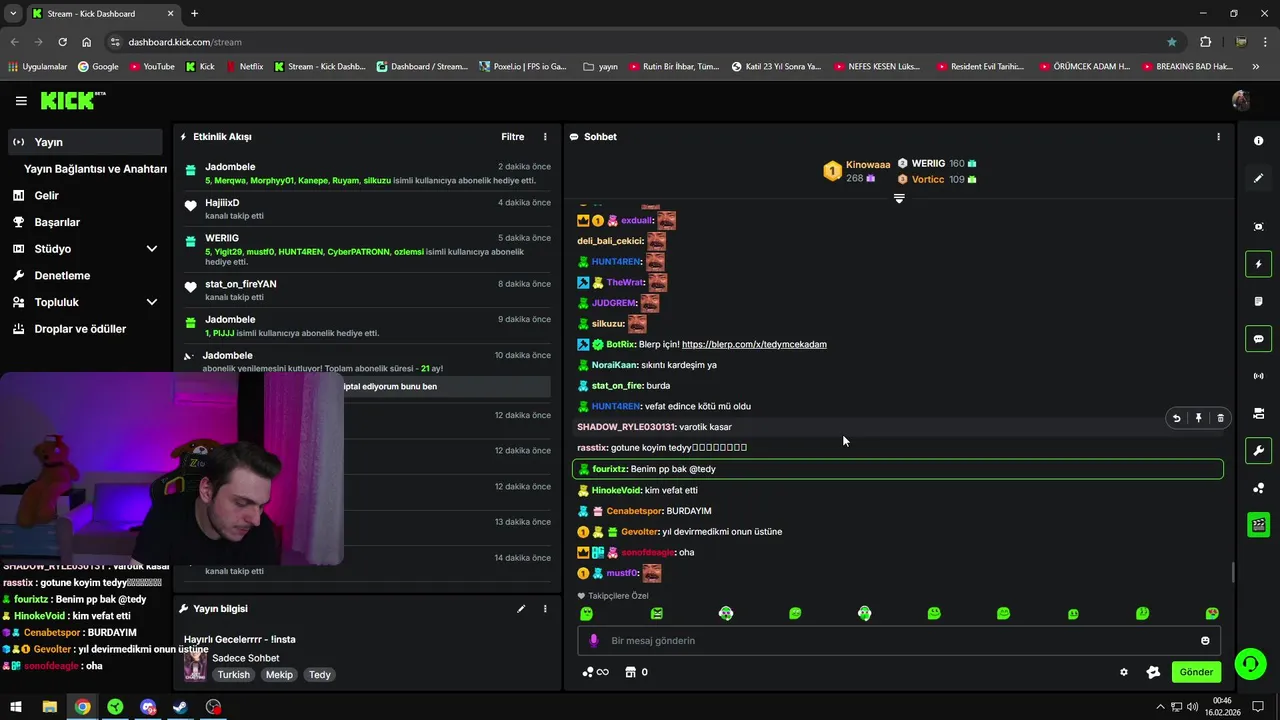Select the heart-eyes green emote
The image size is (1280, 720).
coord(1212,613)
